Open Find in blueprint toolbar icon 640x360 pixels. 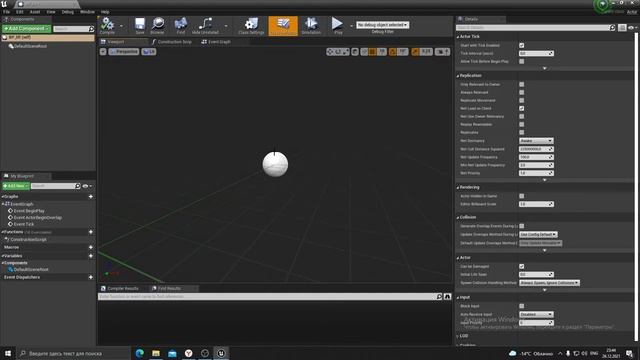180,26
